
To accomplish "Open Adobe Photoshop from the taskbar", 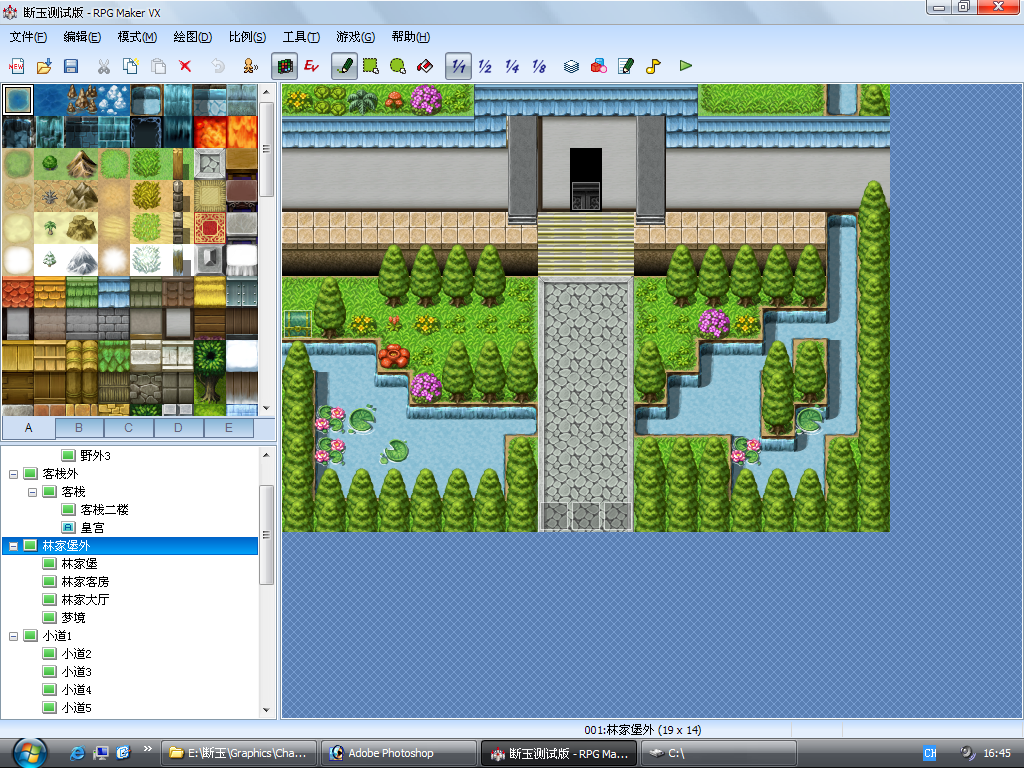I will point(398,753).
